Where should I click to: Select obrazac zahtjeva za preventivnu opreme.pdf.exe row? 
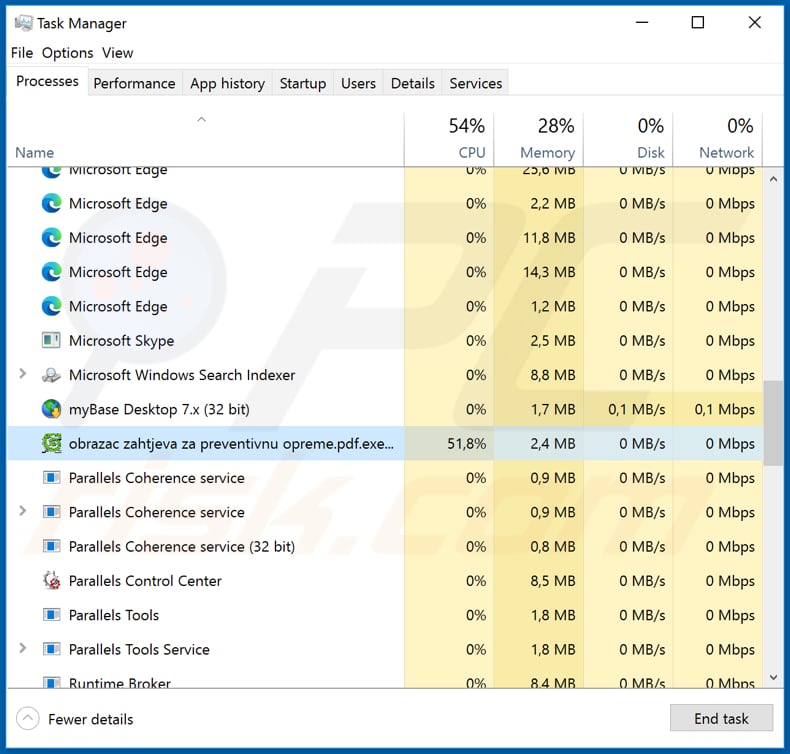click(385, 443)
